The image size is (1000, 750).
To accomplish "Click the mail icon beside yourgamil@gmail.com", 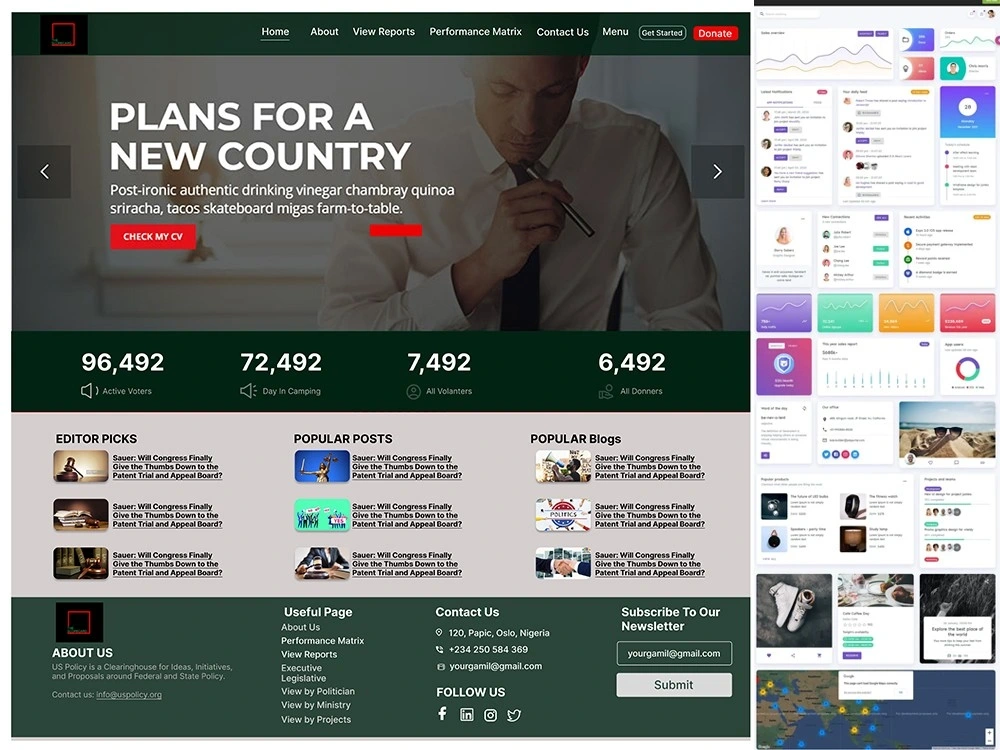I will click(440, 666).
